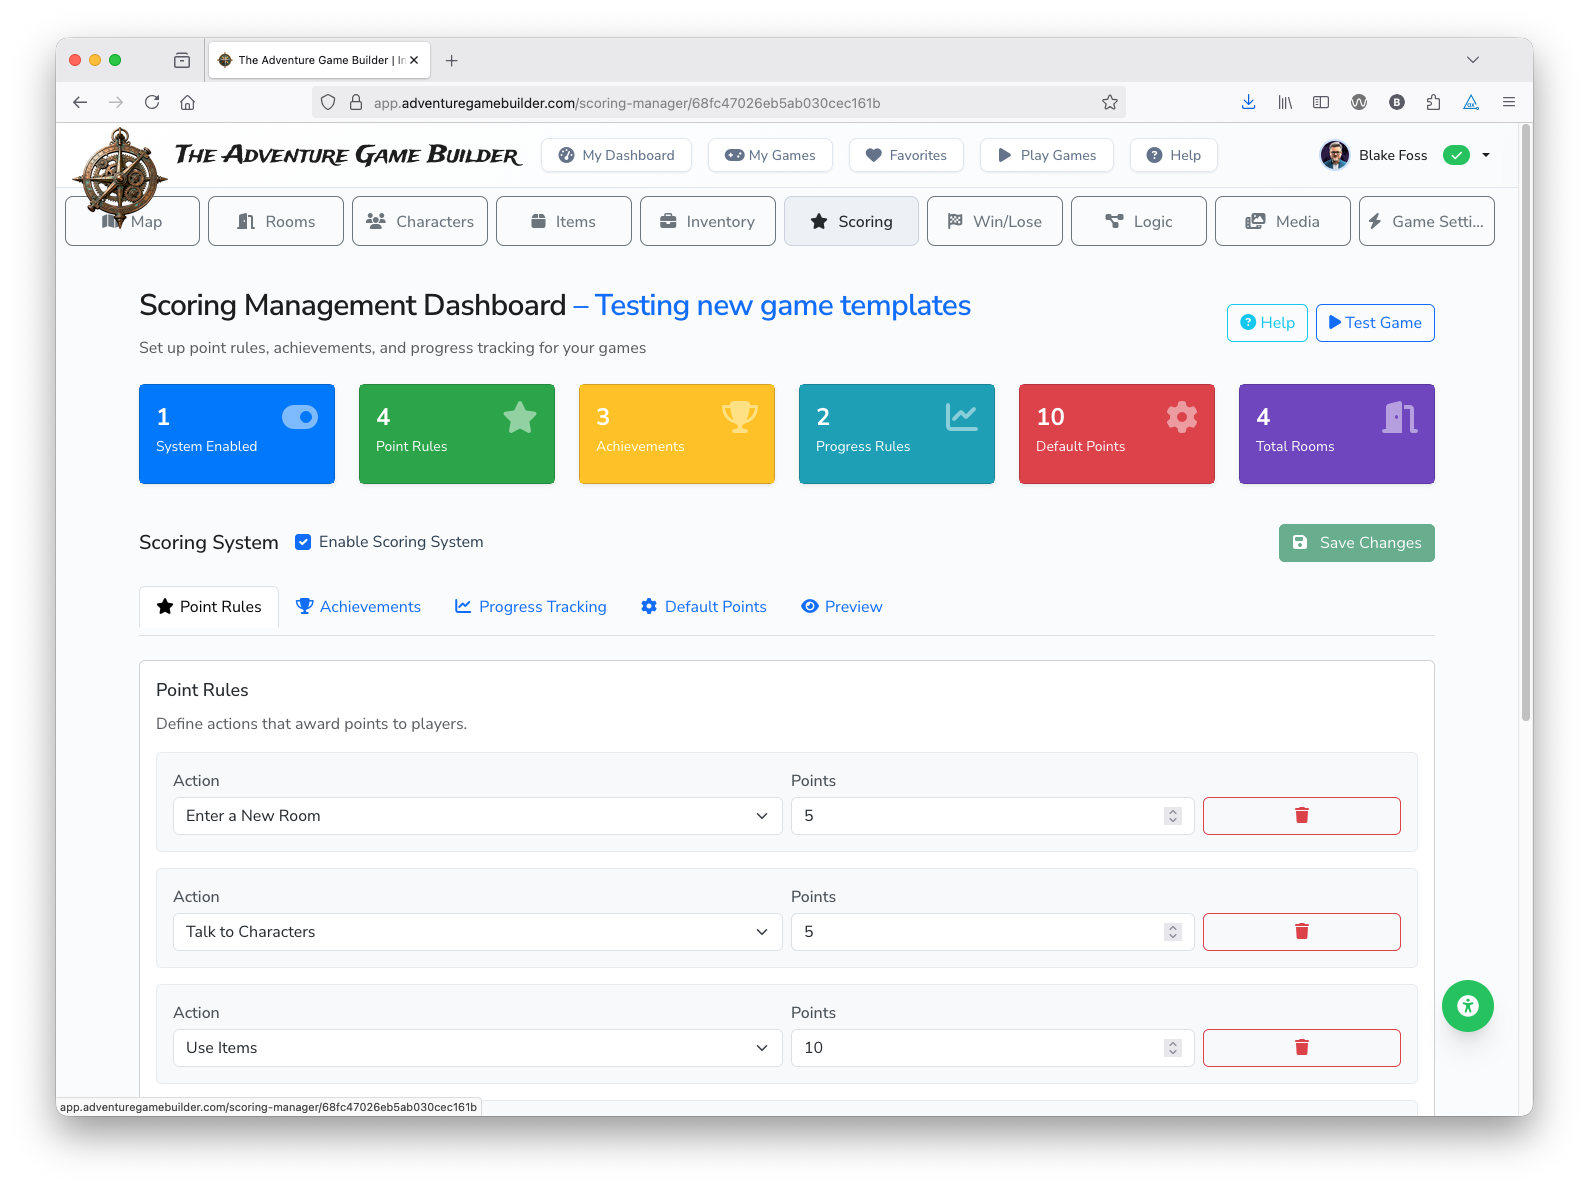Image resolution: width=1589 pixels, height=1190 pixels.
Task: Uncheck Enable Scoring System checkbox
Action: (x=303, y=542)
